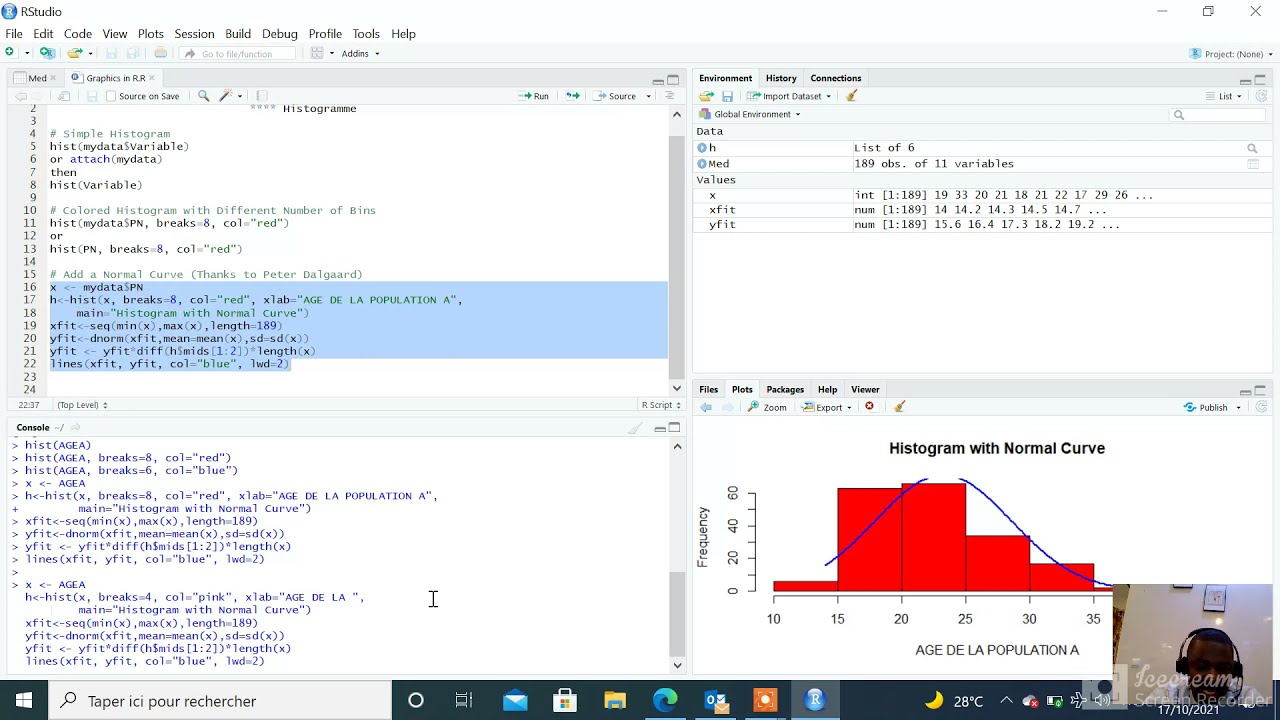
Task: Open the Source button dropdown arrow
Action: click(x=648, y=96)
